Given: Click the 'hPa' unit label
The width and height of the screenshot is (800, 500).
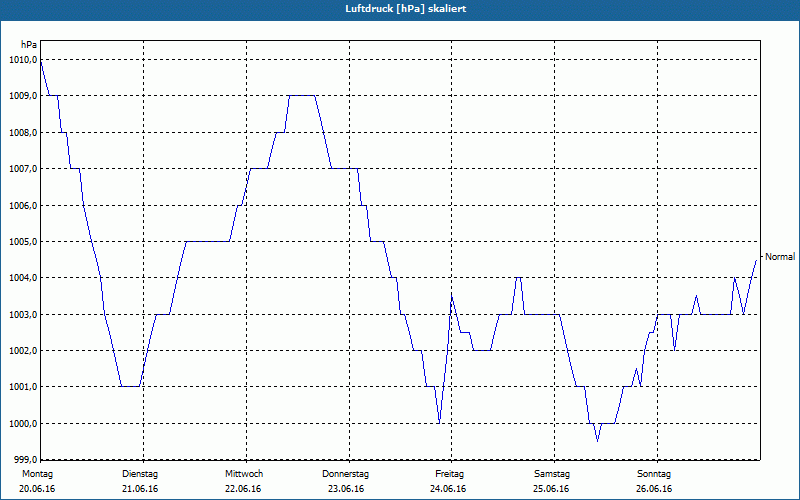Looking at the screenshot, I should tap(29, 45).
